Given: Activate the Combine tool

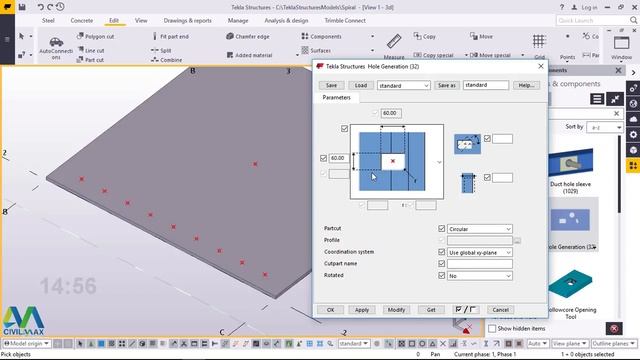Looking at the screenshot, I should click(x=166, y=60).
